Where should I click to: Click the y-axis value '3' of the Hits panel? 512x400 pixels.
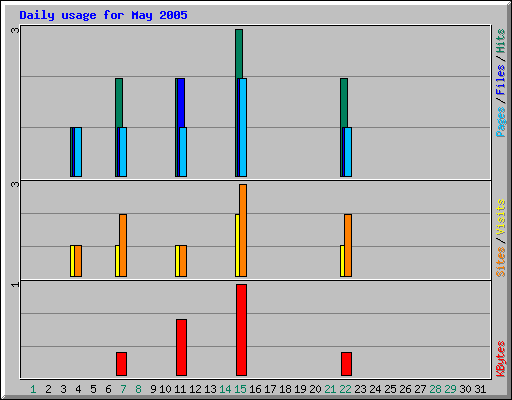[15, 30]
